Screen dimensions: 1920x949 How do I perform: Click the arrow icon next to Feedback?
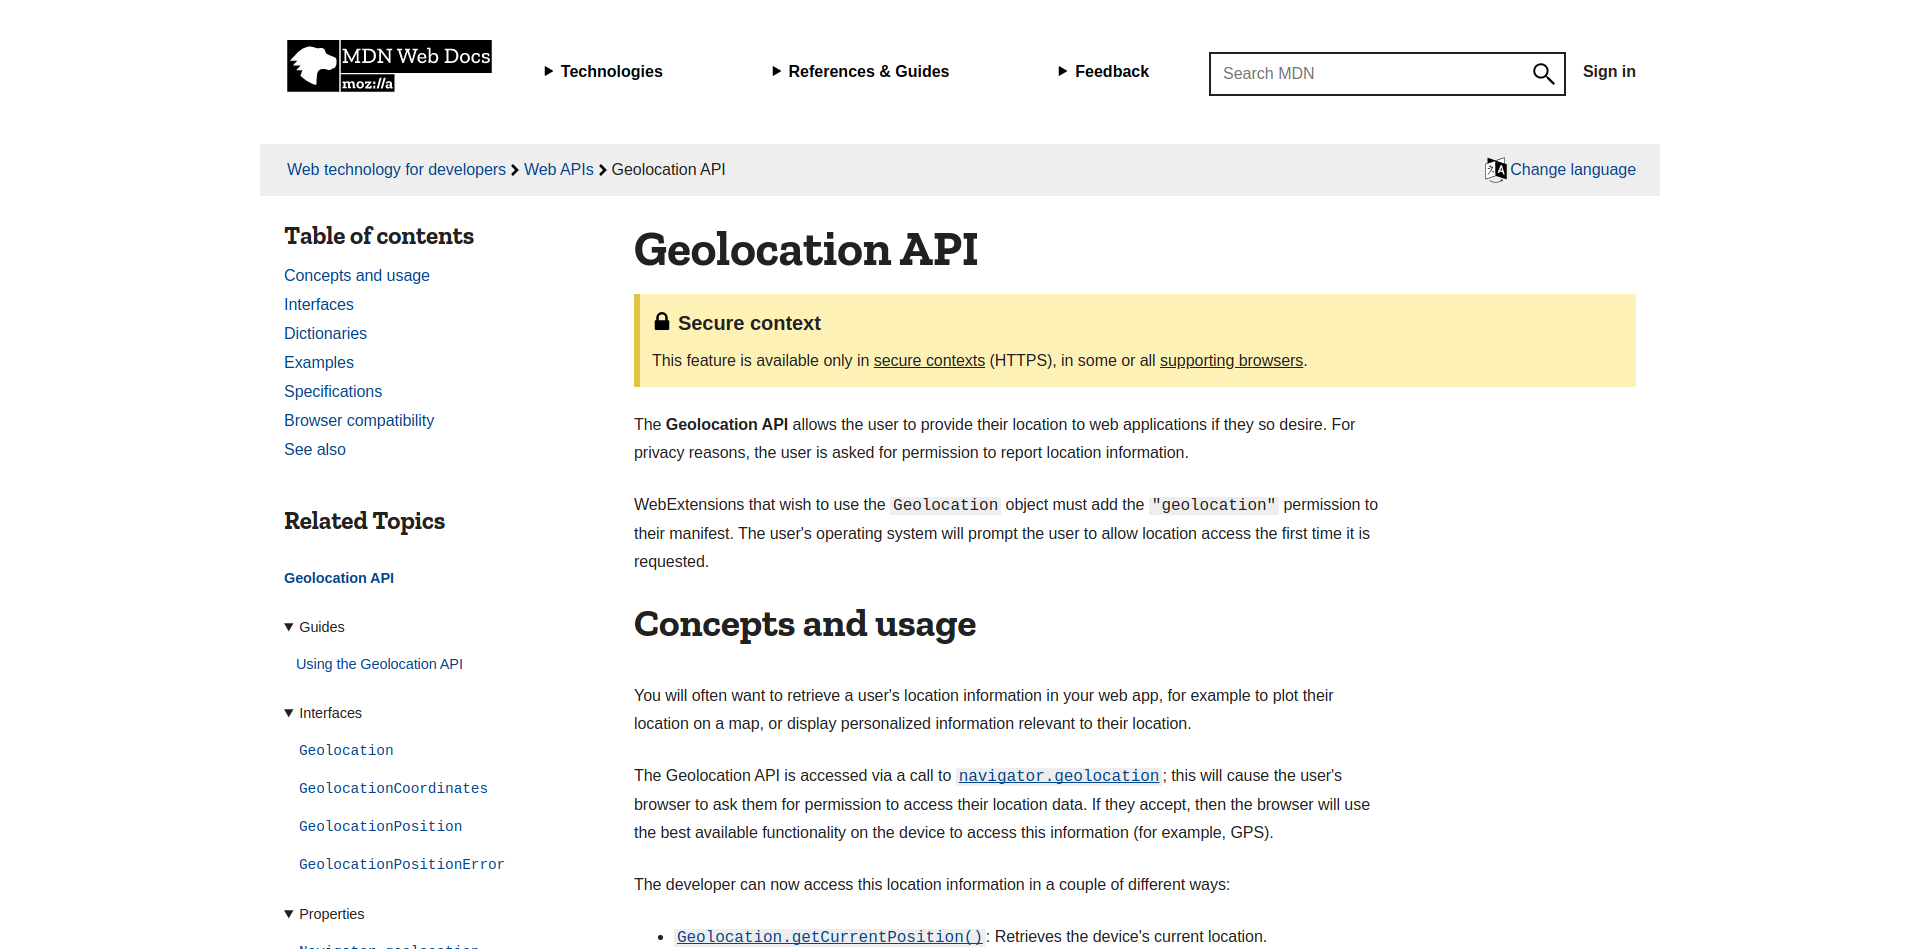1062,71
